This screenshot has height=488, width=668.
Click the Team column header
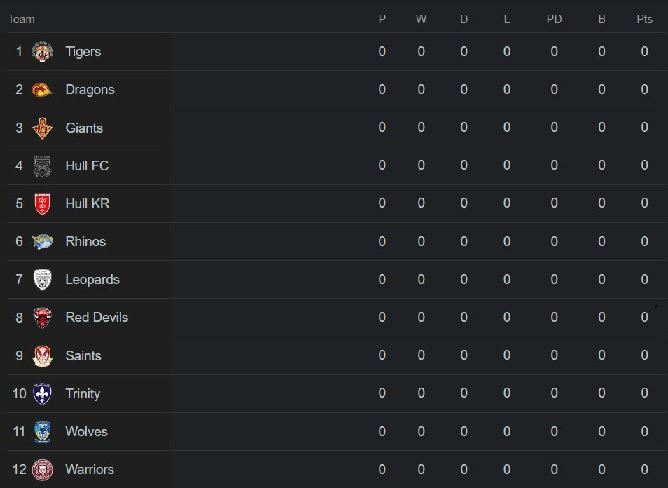pos(22,19)
